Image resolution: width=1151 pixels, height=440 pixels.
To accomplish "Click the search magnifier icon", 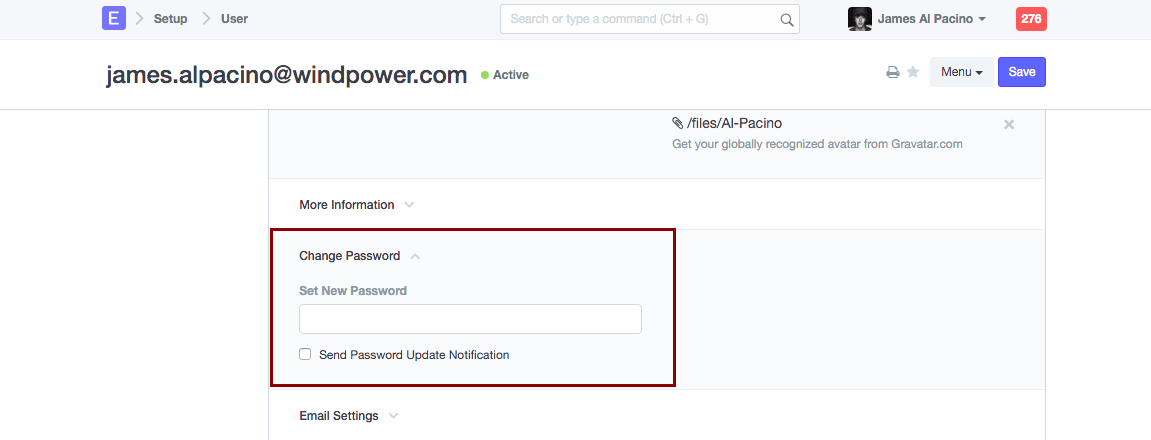I will point(787,19).
